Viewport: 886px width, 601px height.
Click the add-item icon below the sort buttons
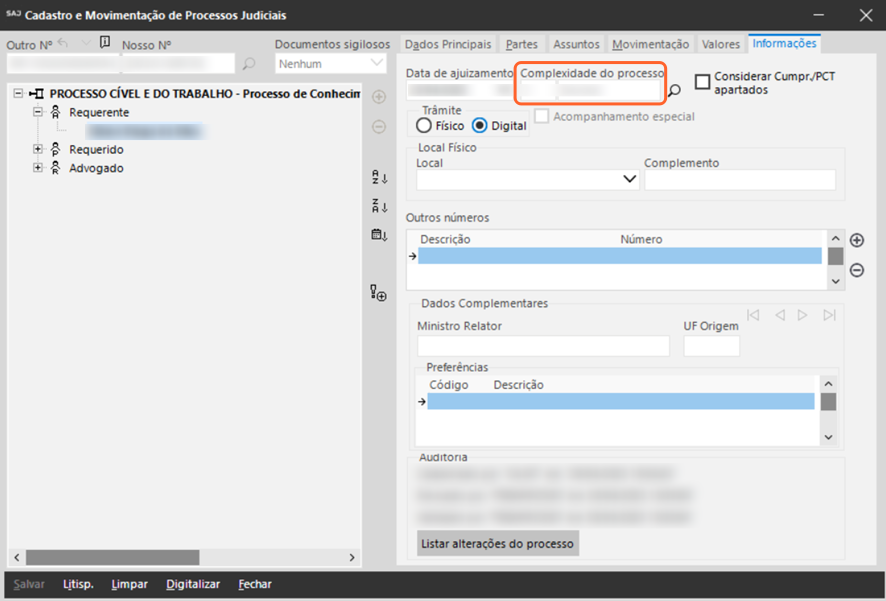pyautogui.click(x=379, y=293)
